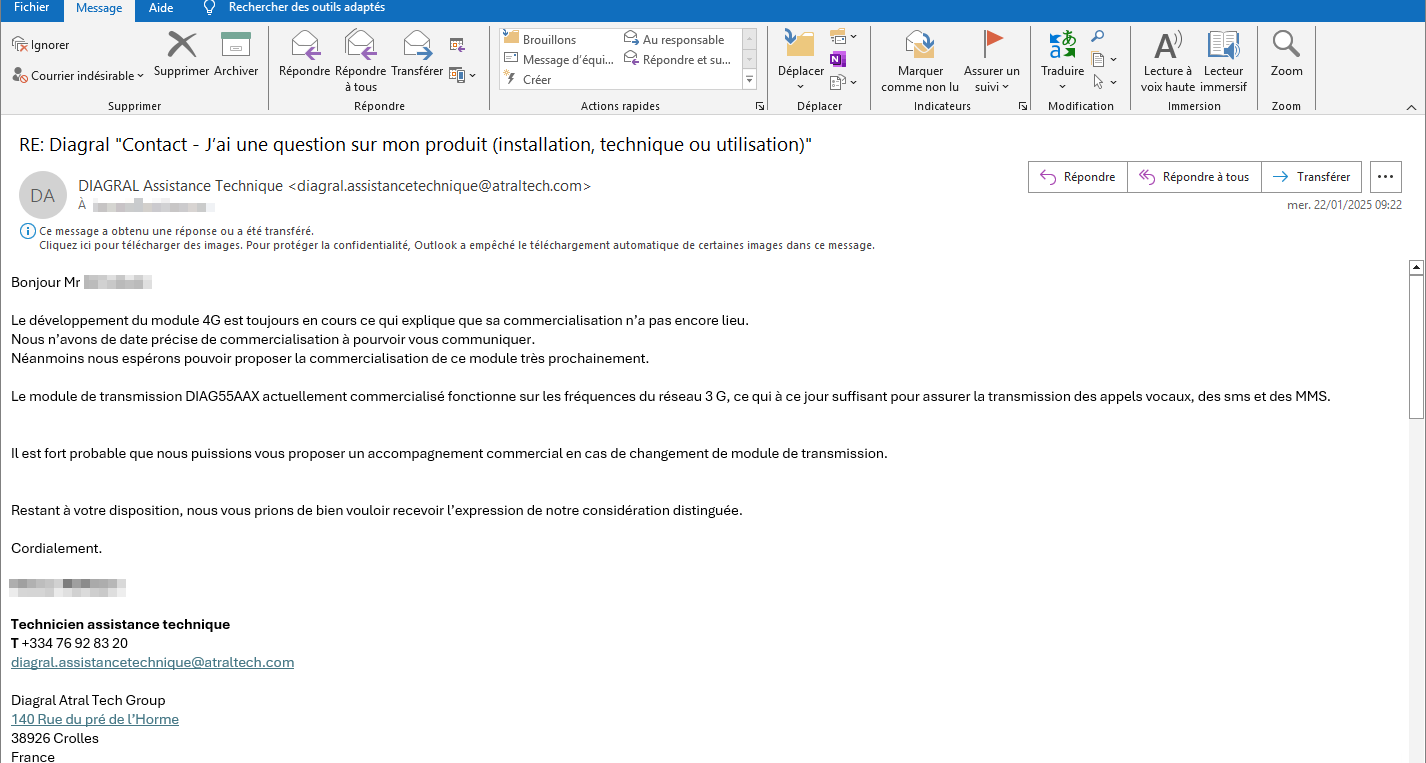Click the Diagral Atral Tech Group text
This screenshot has width=1426, height=763.
pyautogui.click(x=88, y=700)
